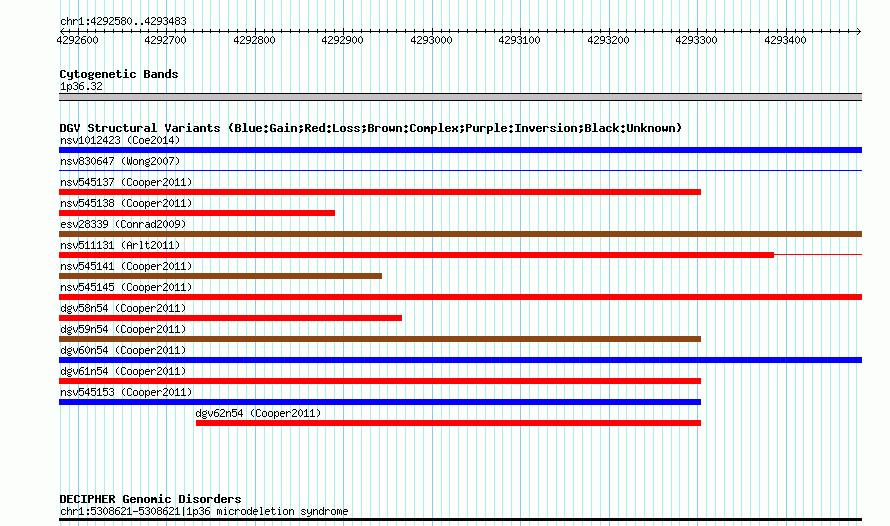Select the red nsv511131 loss bar
The image size is (890, 526).
[x=417, y=255]
